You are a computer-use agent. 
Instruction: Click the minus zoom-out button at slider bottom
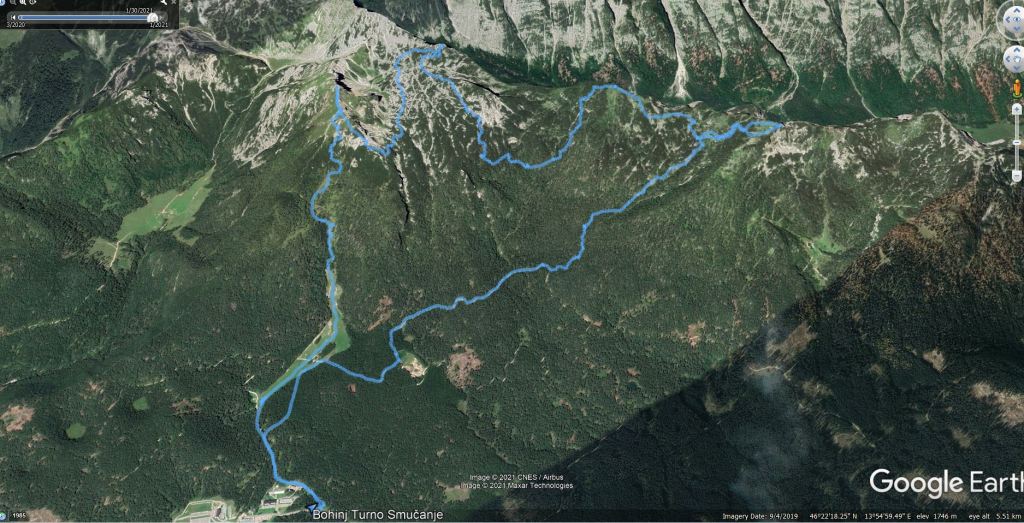[x=1017, y=176]
